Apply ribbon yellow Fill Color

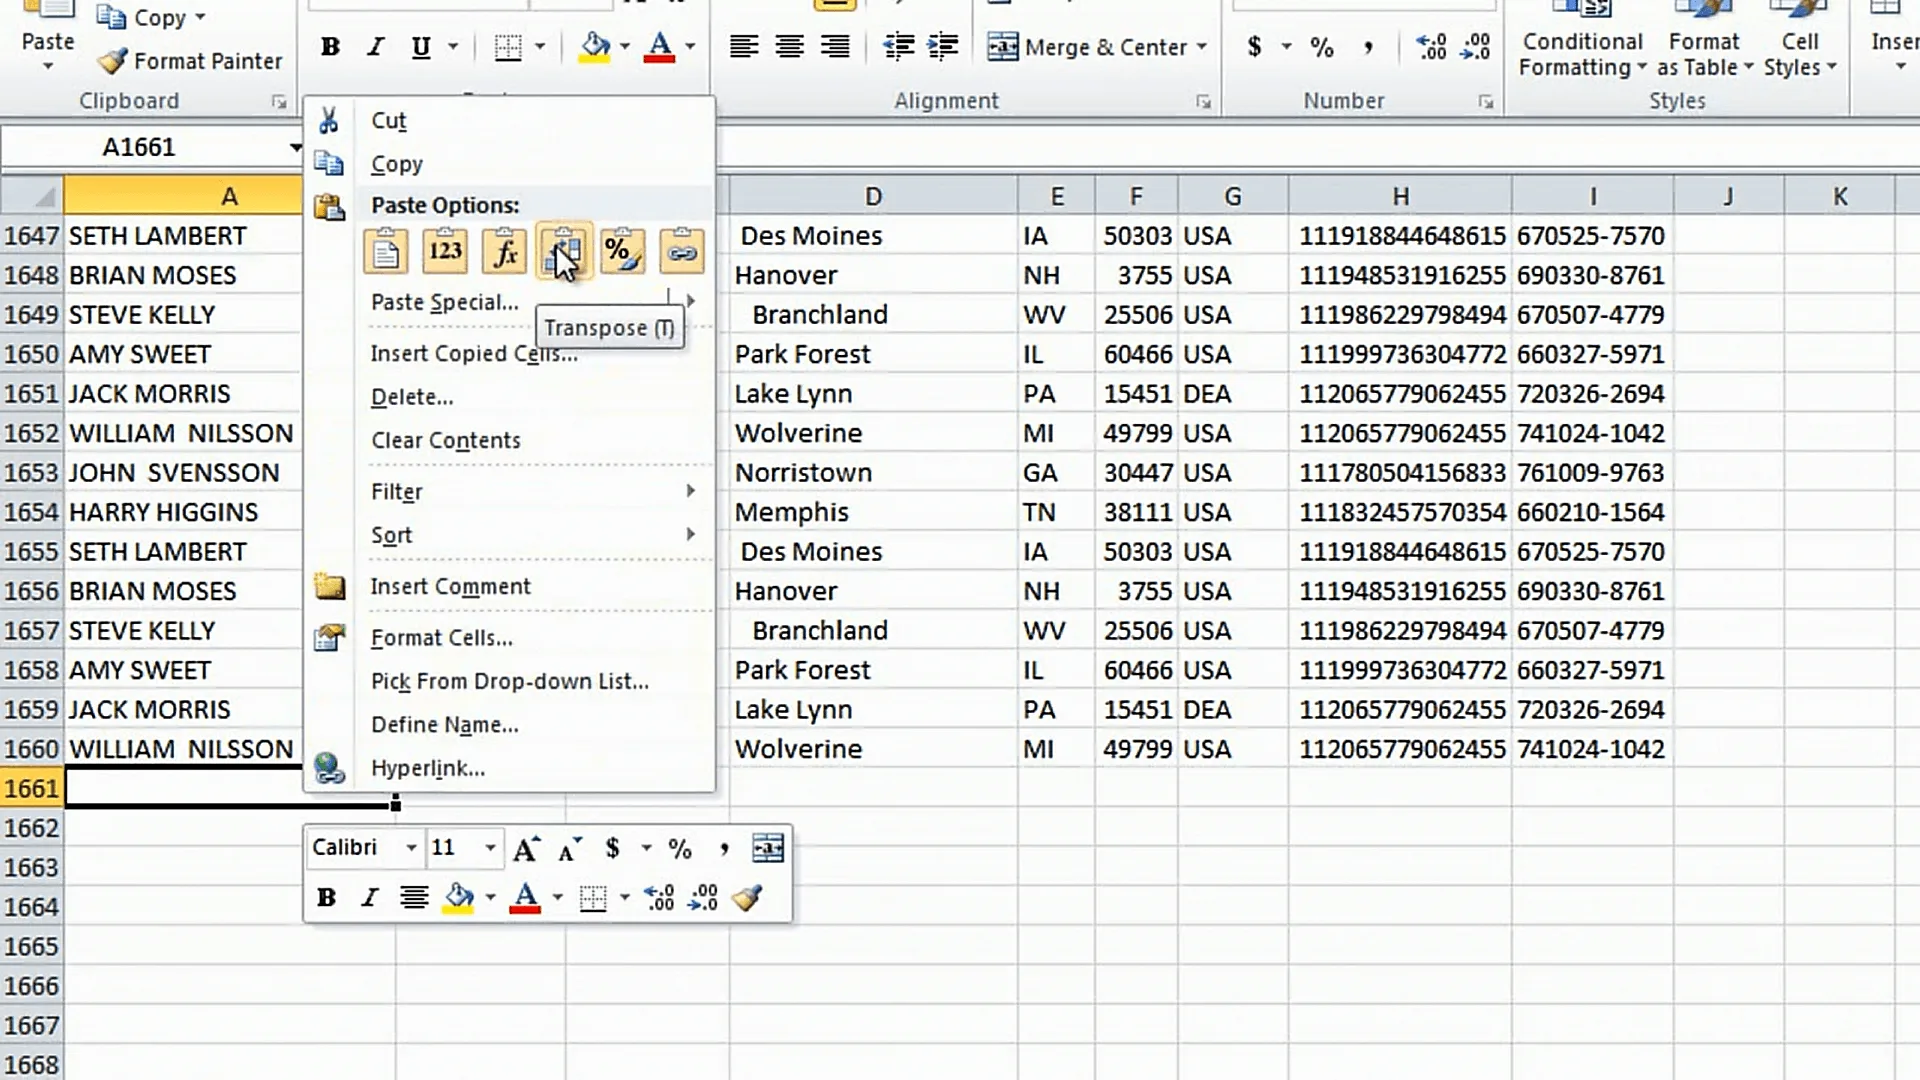pyautogui.click(x=595, y=47)
